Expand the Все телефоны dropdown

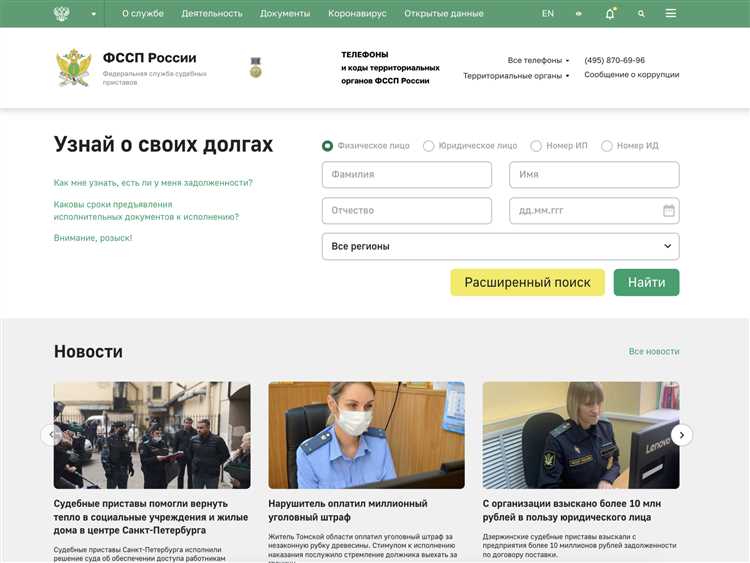(x=538, y=60)
